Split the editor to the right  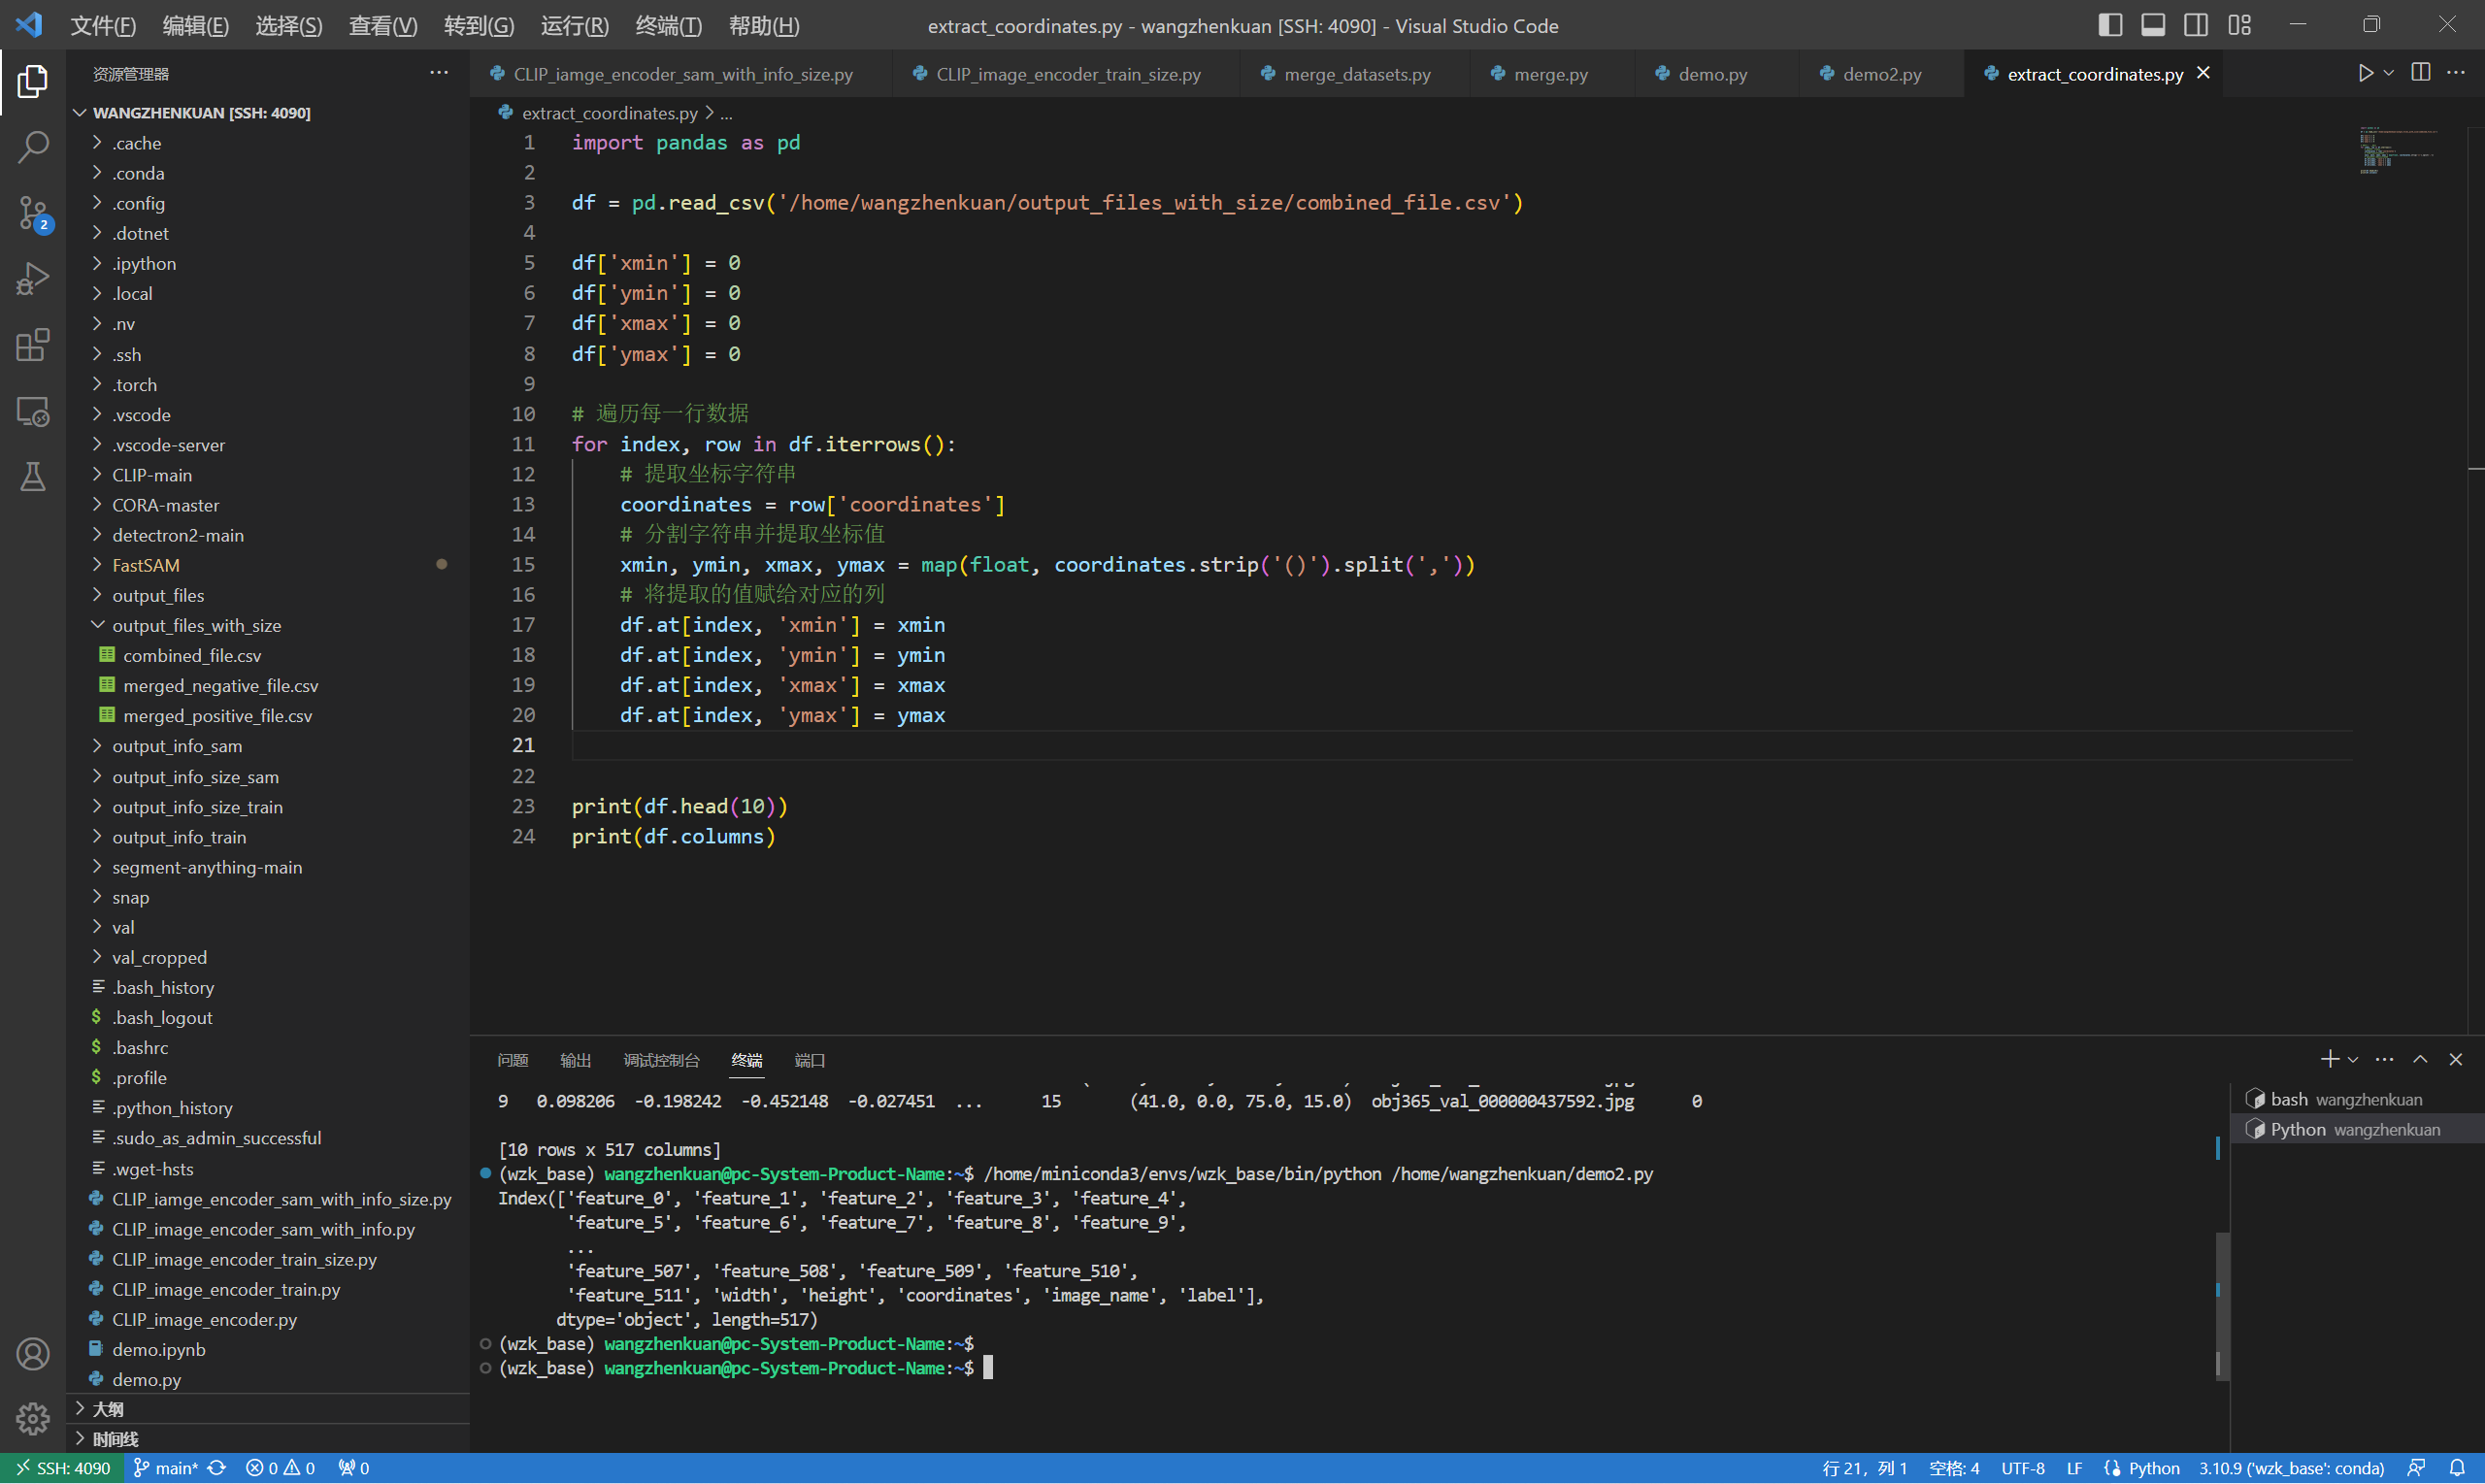[2420, 73]
